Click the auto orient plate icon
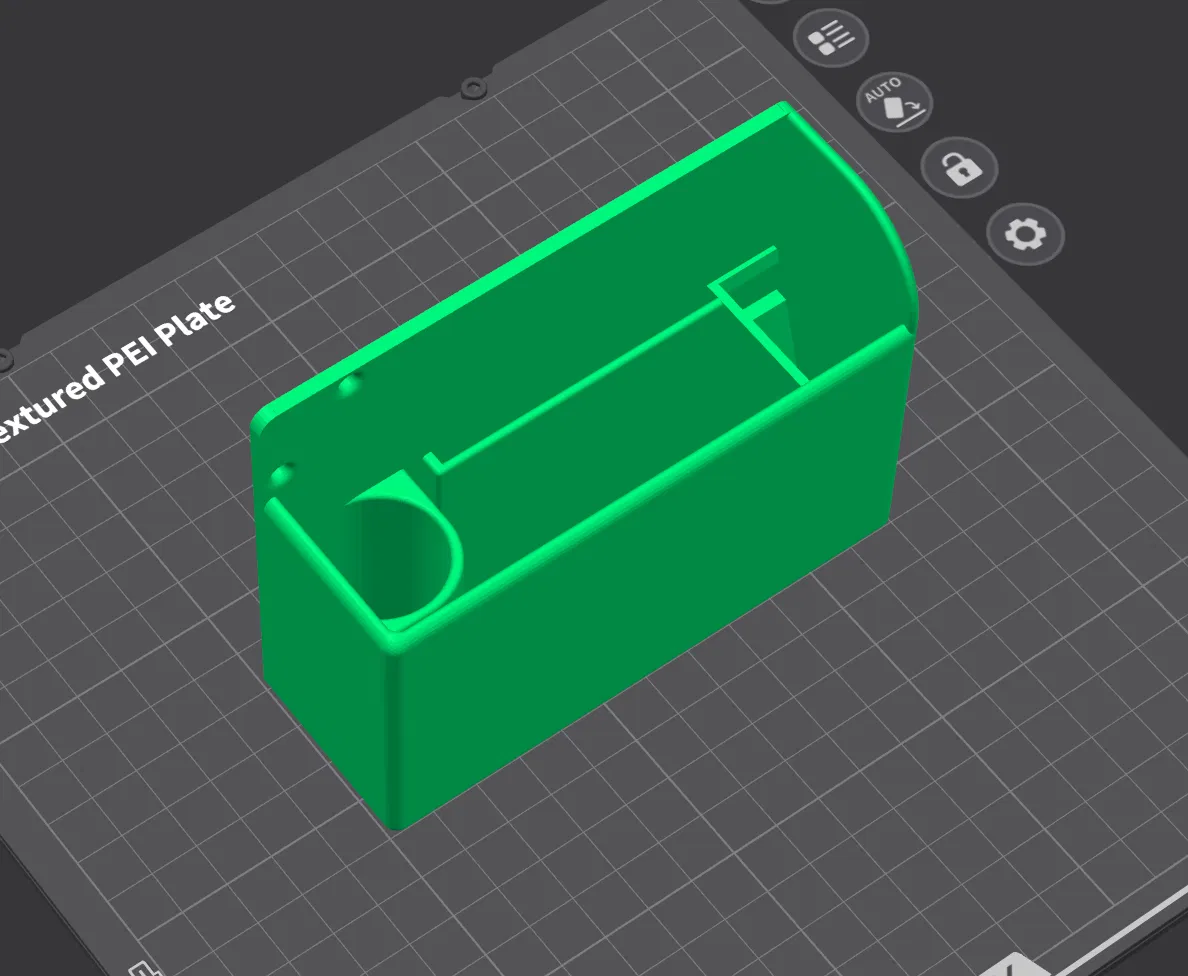1188x976 pixels. point(896,102)
